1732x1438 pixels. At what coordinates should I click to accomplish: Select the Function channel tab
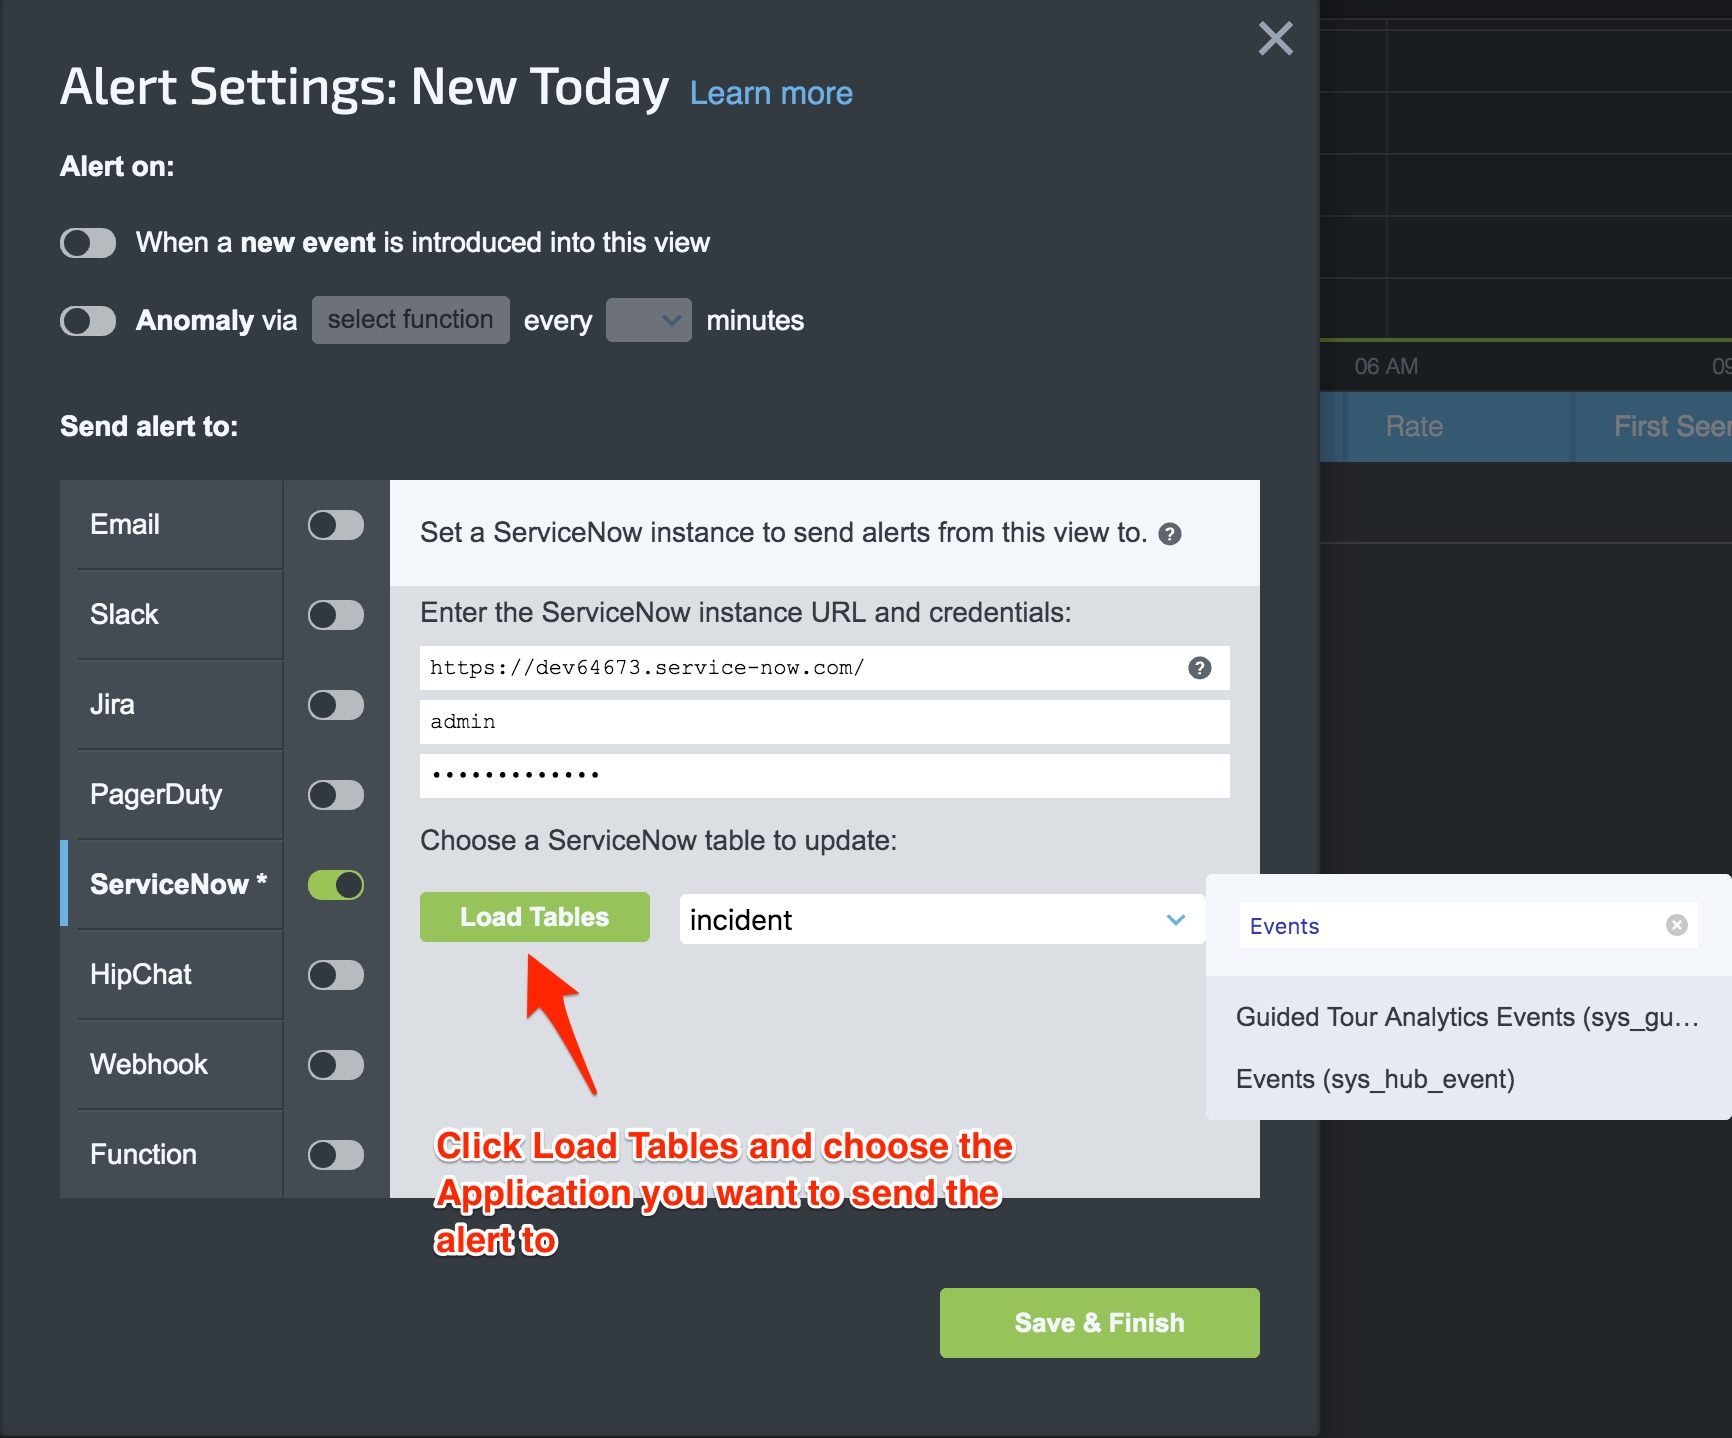171,1154
